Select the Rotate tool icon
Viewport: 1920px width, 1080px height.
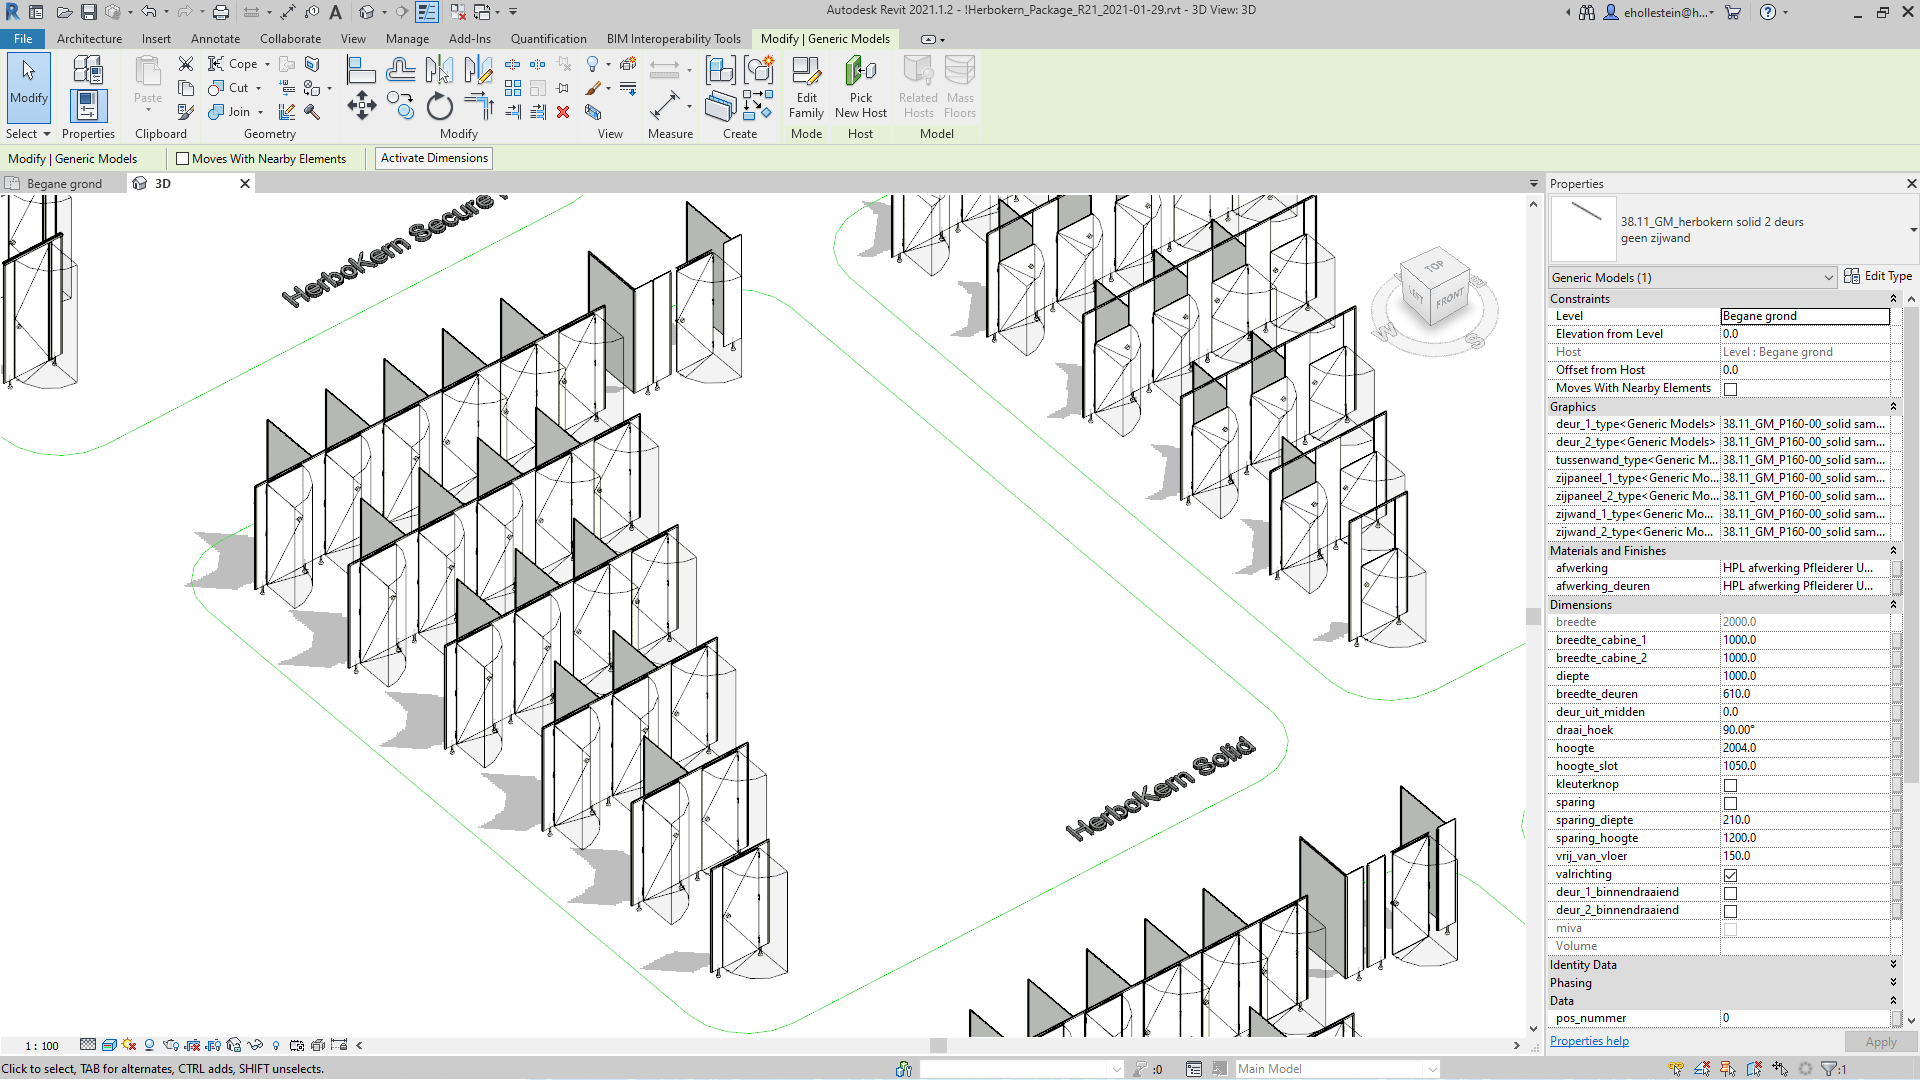point(439,106)
